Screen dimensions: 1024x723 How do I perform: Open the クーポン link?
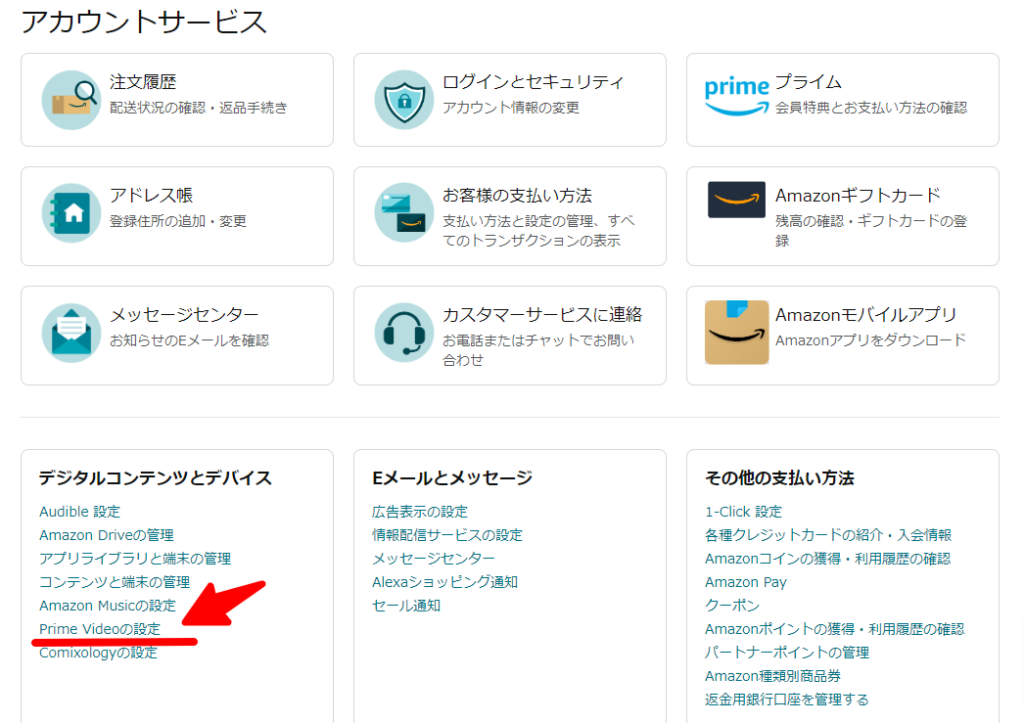coord(732,605)
